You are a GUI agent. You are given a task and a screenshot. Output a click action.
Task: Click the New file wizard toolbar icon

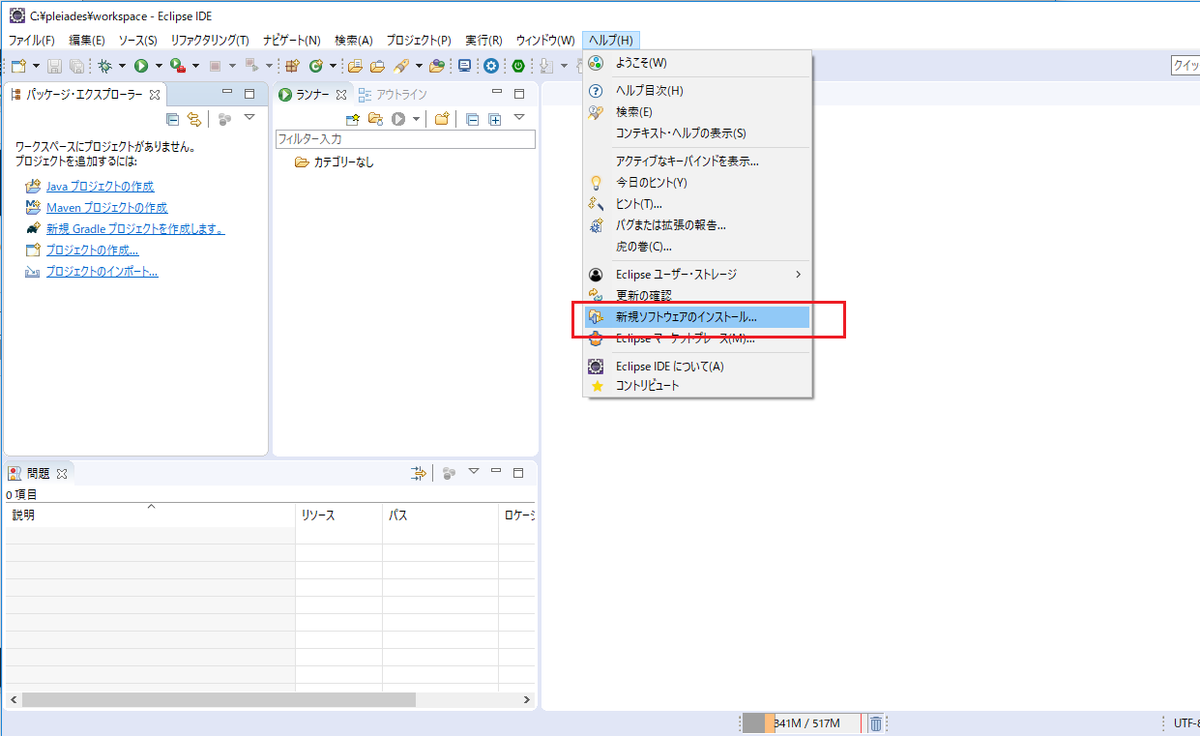[18, 66]
